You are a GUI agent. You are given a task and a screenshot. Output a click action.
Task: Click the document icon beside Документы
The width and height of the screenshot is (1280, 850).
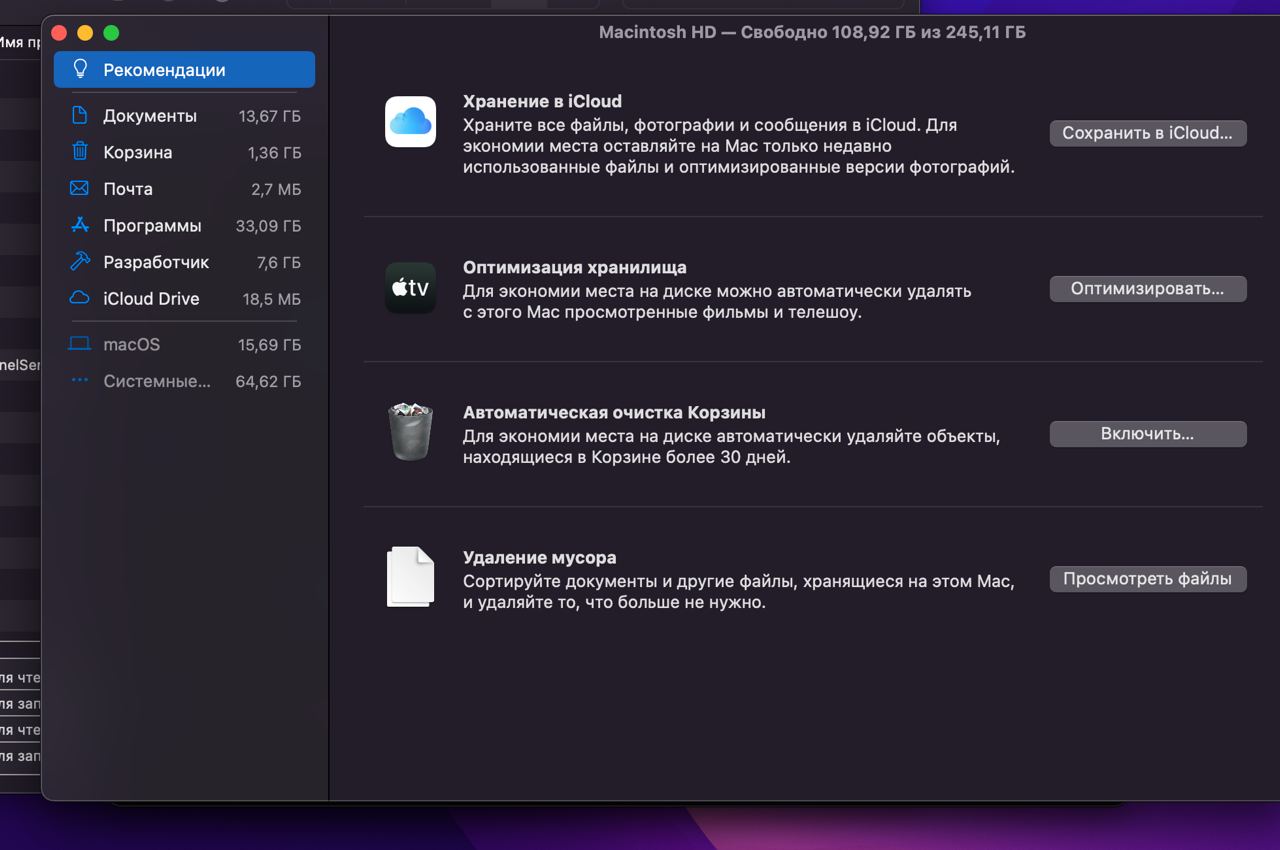click(80, 116)
